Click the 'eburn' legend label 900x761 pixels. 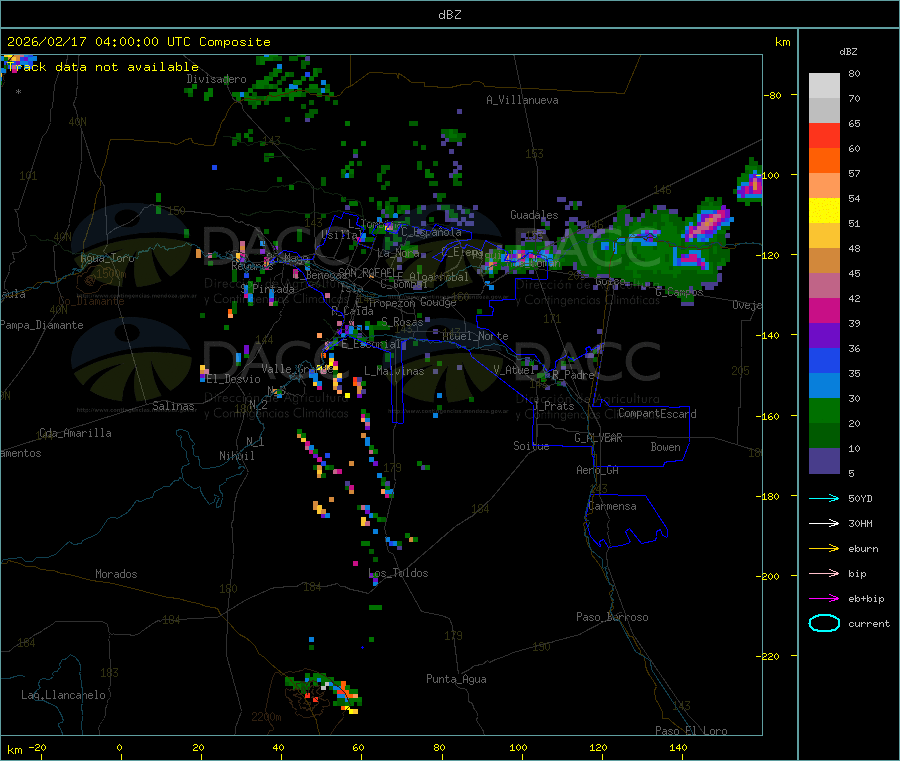tap(863, 549)
